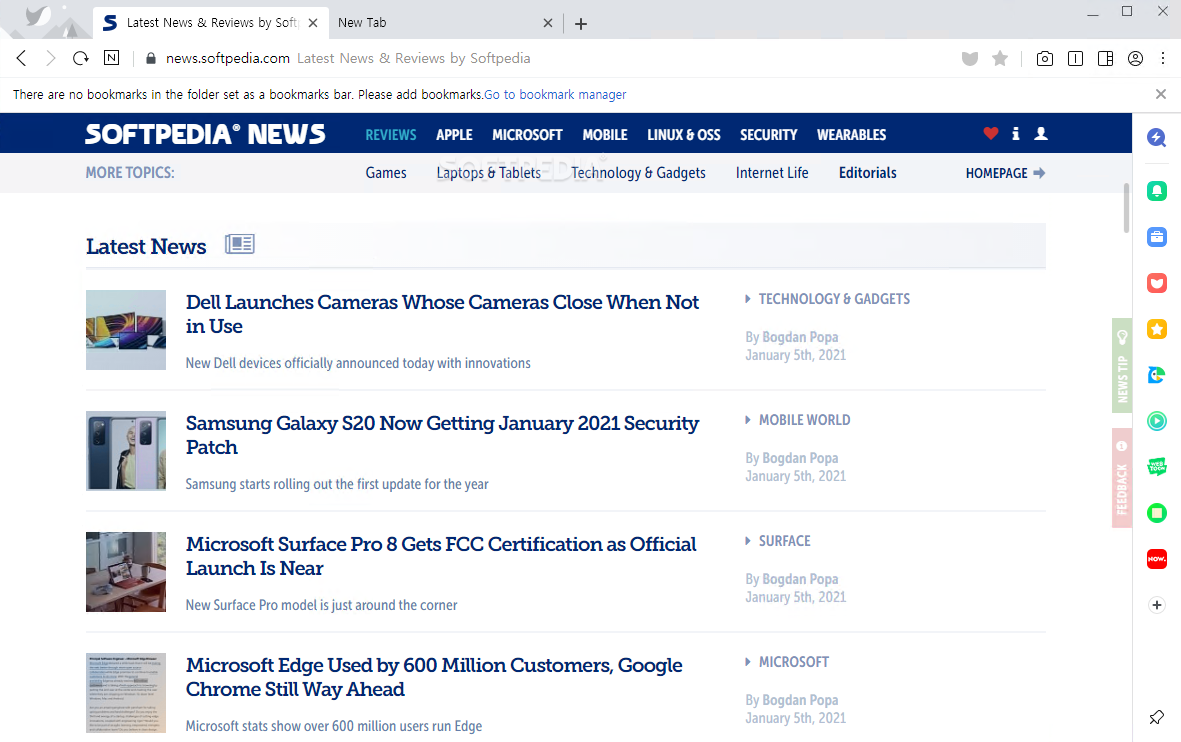Add a new sidebar app with plus
This screenshot has width=1181, height=742.
pyautogui.click(x=1157, y=605)
